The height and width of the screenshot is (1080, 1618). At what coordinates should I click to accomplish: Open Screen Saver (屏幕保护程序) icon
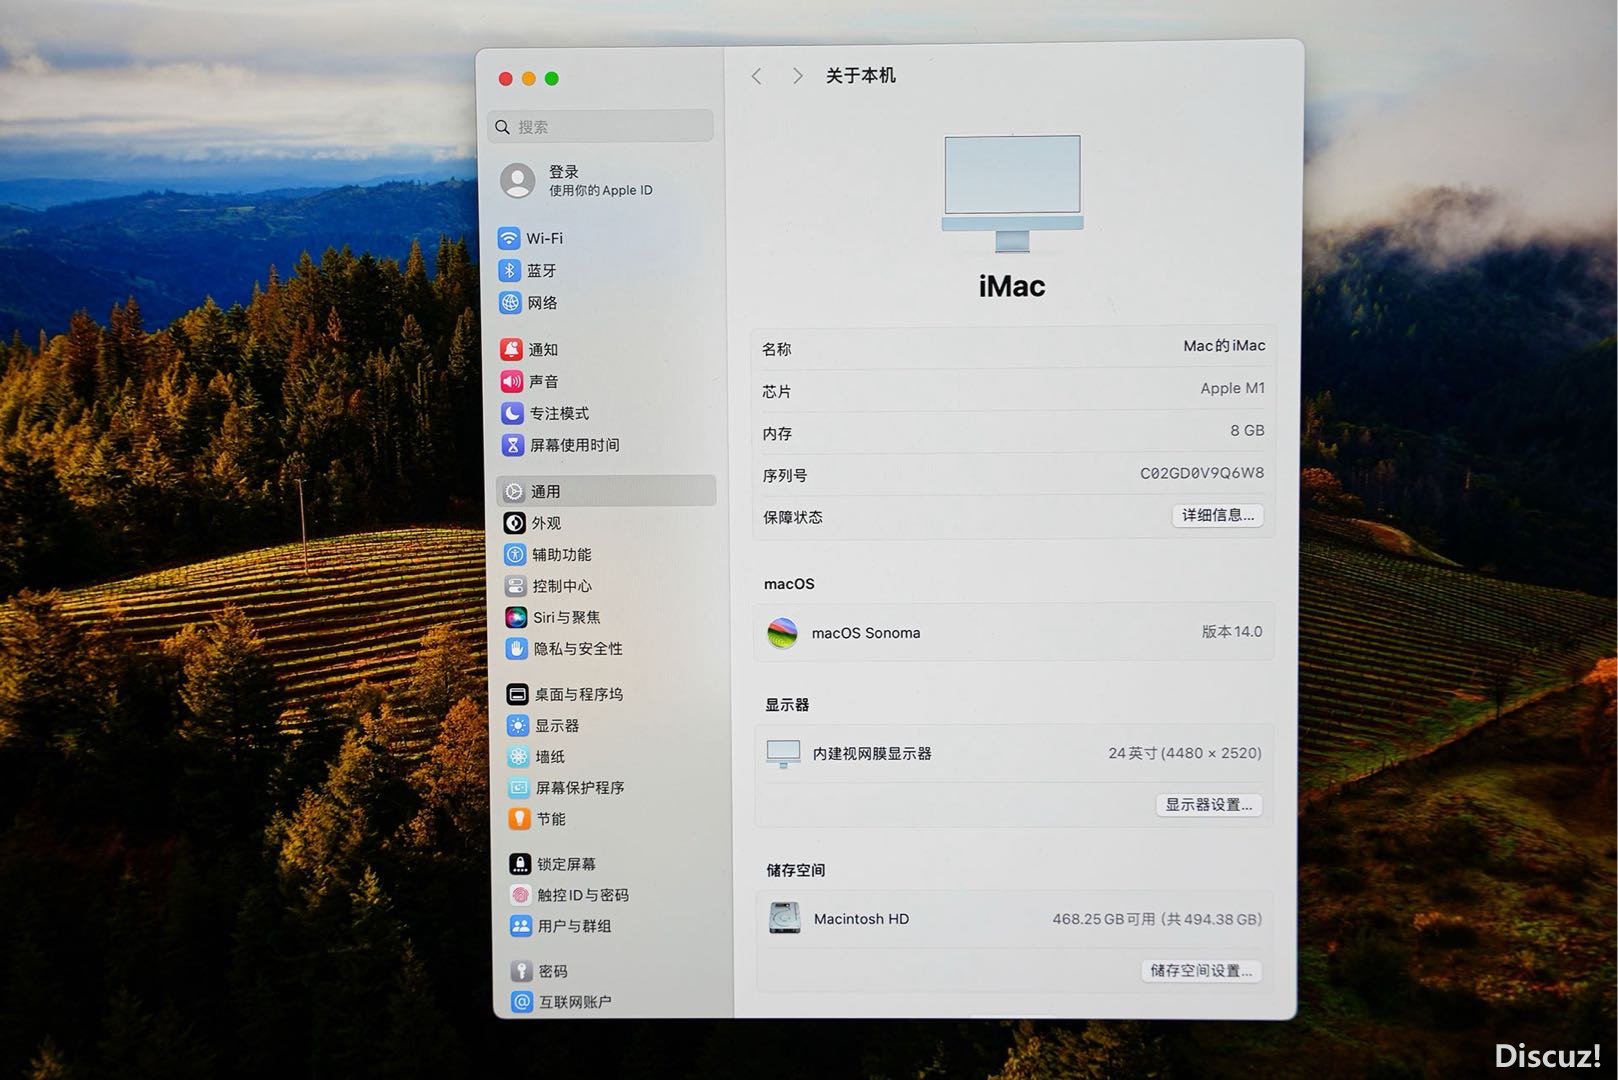click(x=519, y=787)
